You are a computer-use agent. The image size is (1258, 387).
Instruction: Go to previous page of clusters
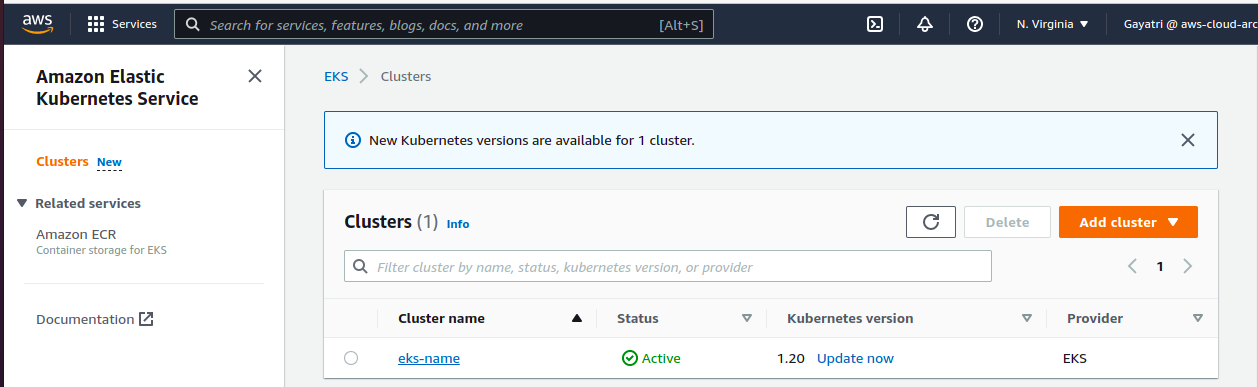pos(1133,266)
